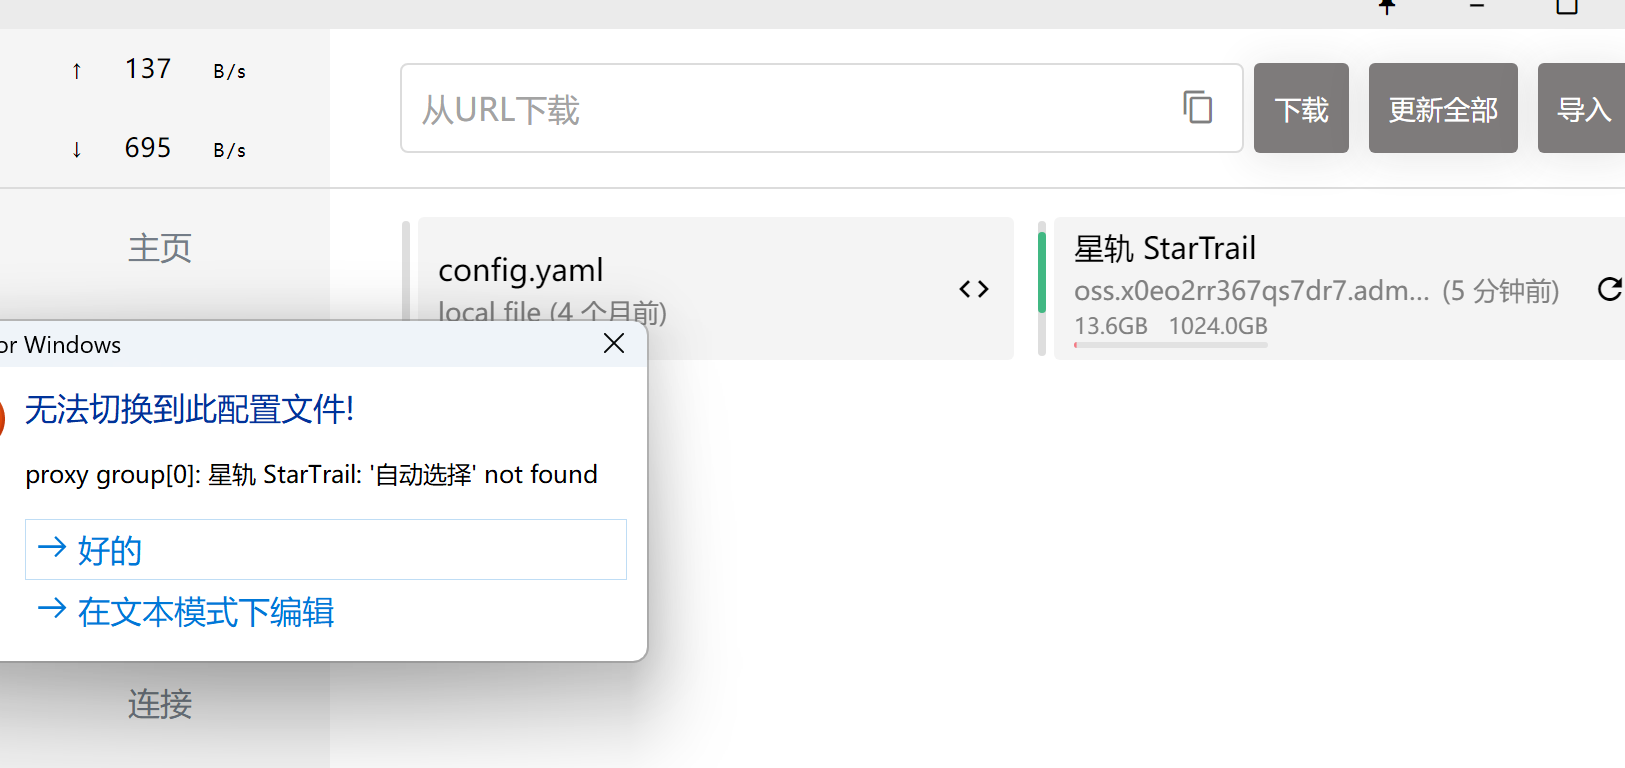Minimize the application window
Viewport: 1625px width, 768px height.
1477,6
